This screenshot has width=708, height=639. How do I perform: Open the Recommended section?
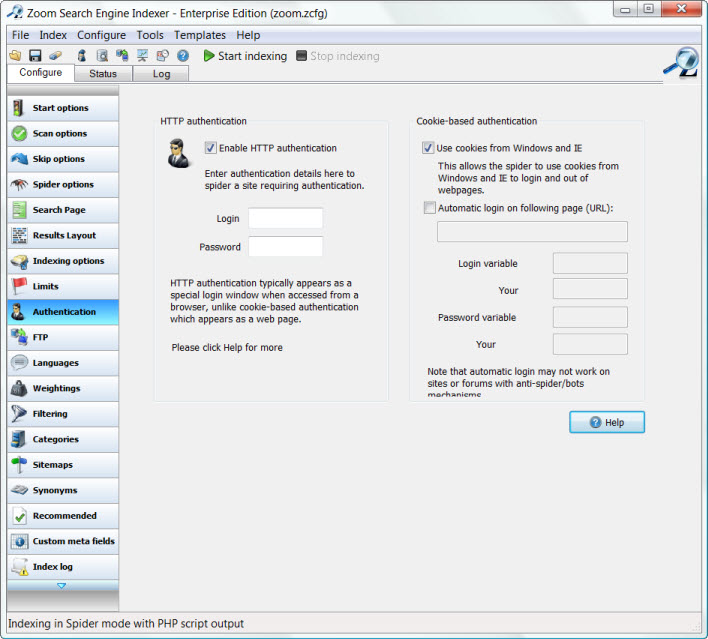(63, 516)
